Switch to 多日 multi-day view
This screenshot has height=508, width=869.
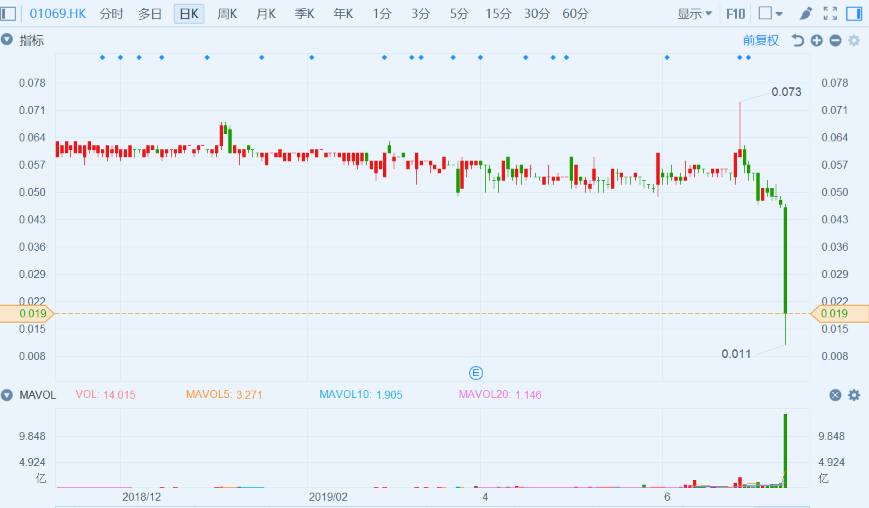[x=150, y=13]
